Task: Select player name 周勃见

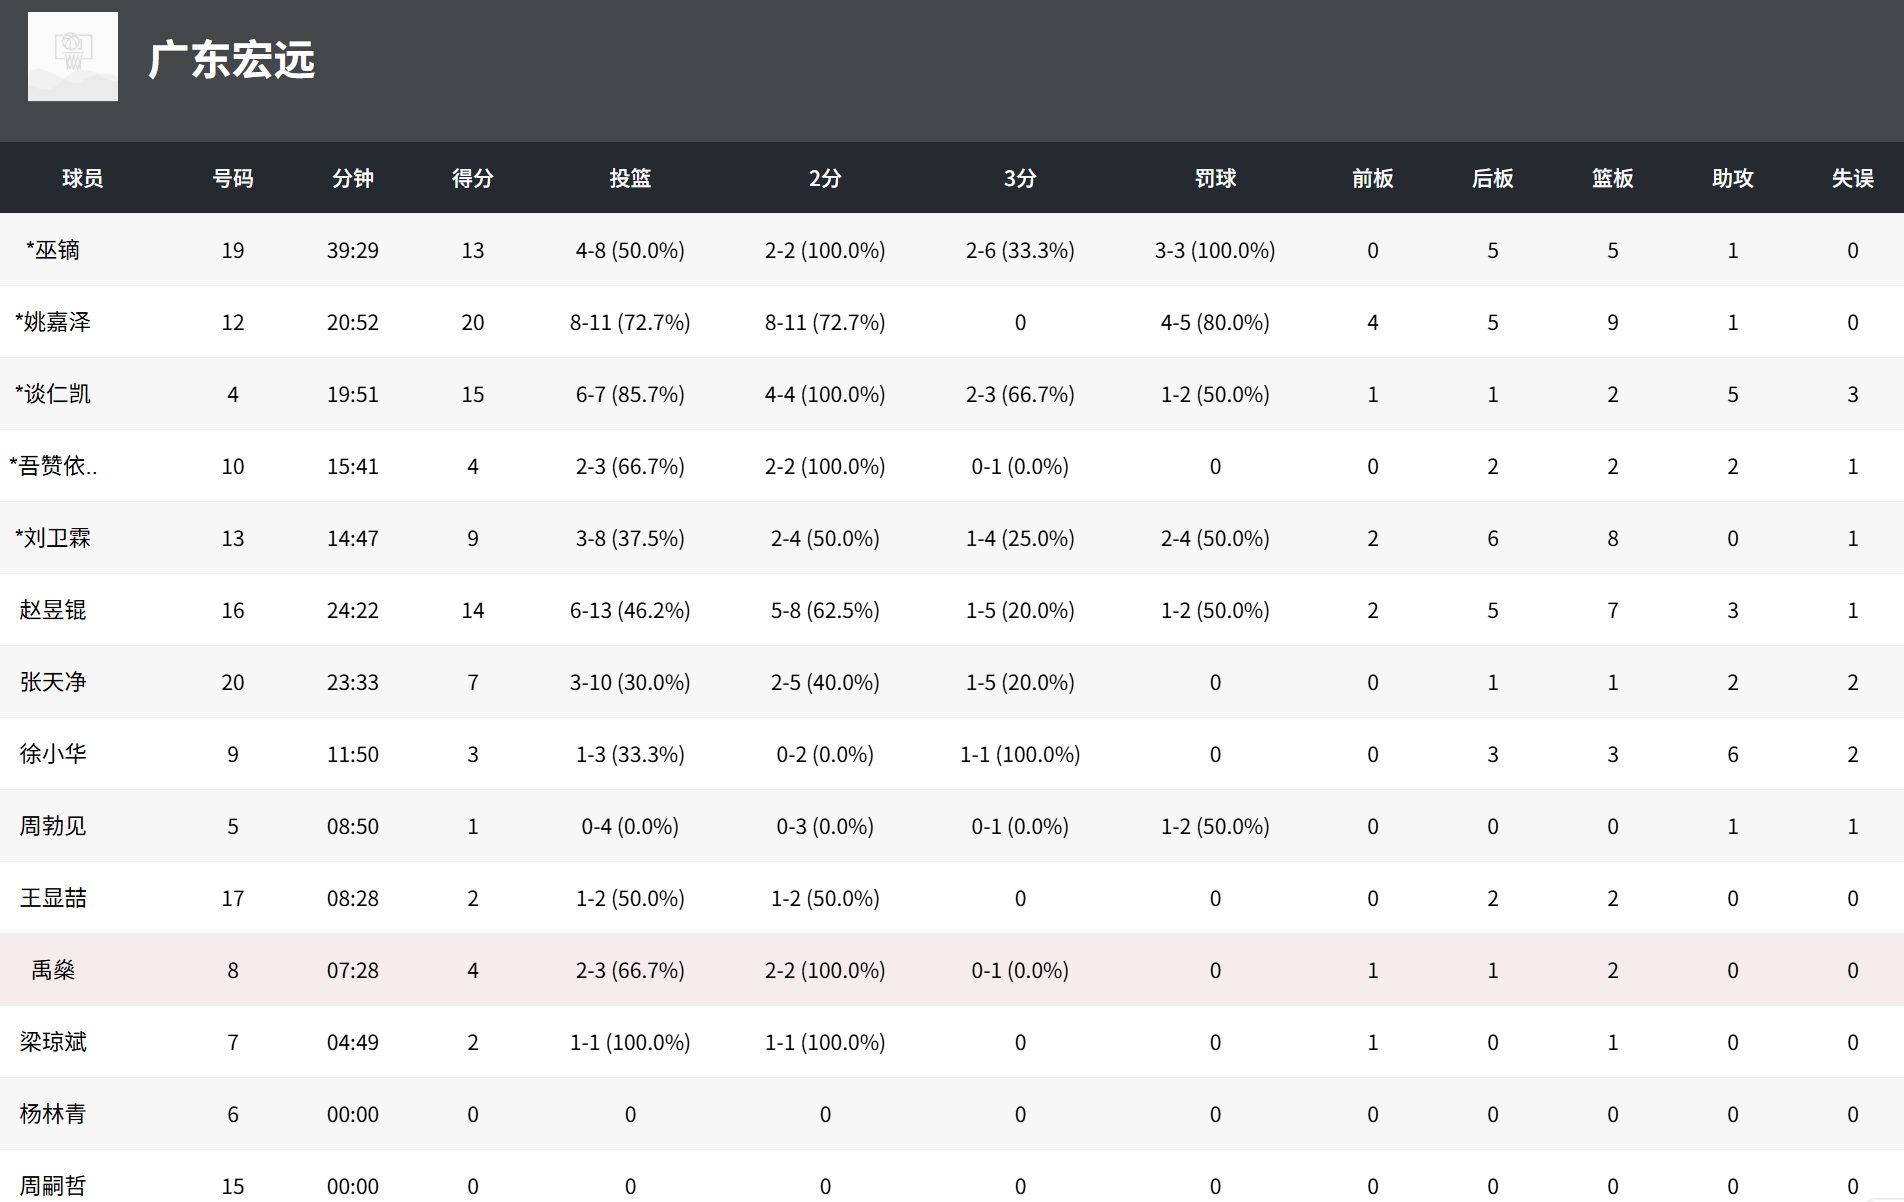Action: pyautogui.click(x=53, y=826)
